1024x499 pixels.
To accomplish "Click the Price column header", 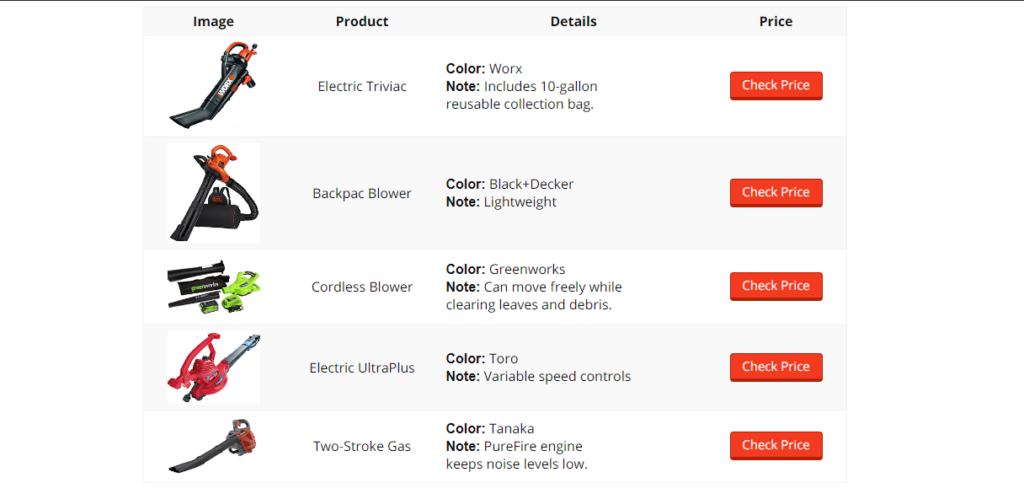I will pos(776,22).
